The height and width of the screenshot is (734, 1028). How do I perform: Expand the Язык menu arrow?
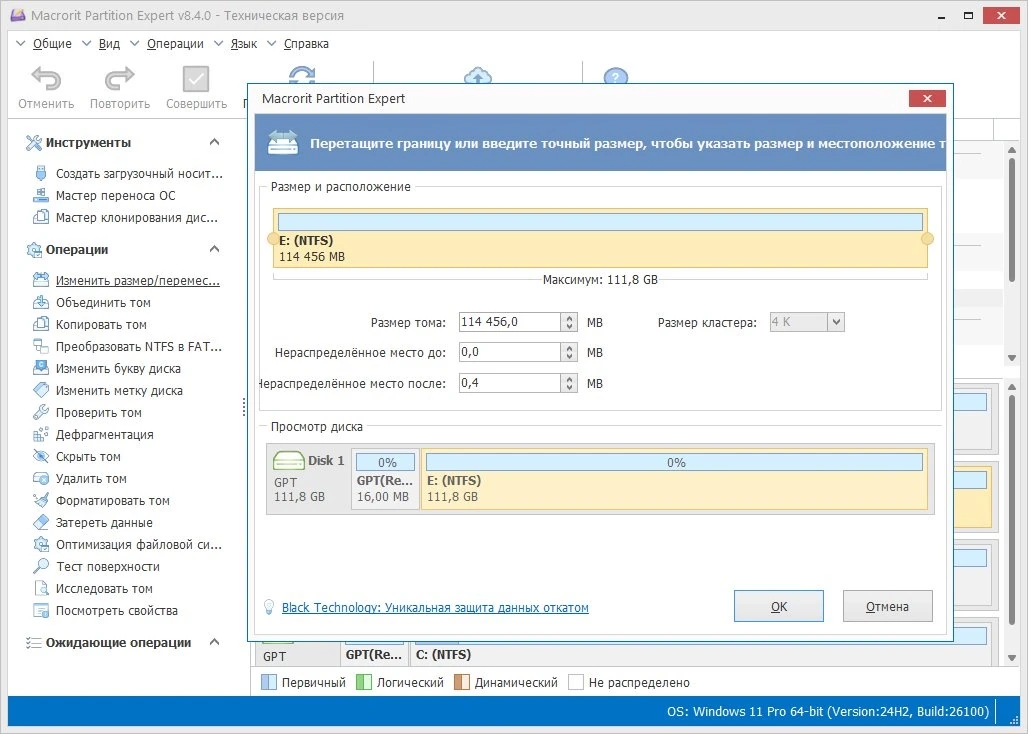pyautogui.click(x=218, y=44)
